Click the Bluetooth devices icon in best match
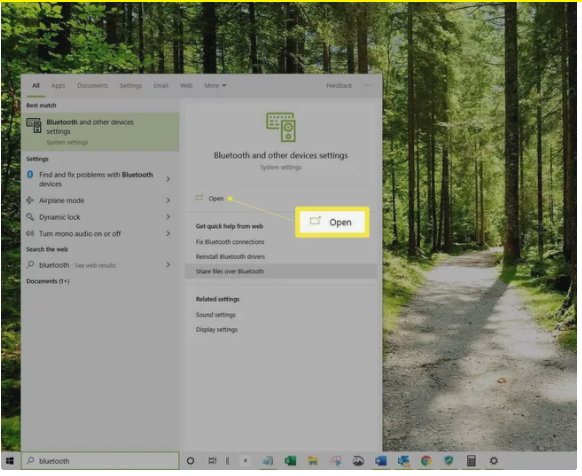 34,125
